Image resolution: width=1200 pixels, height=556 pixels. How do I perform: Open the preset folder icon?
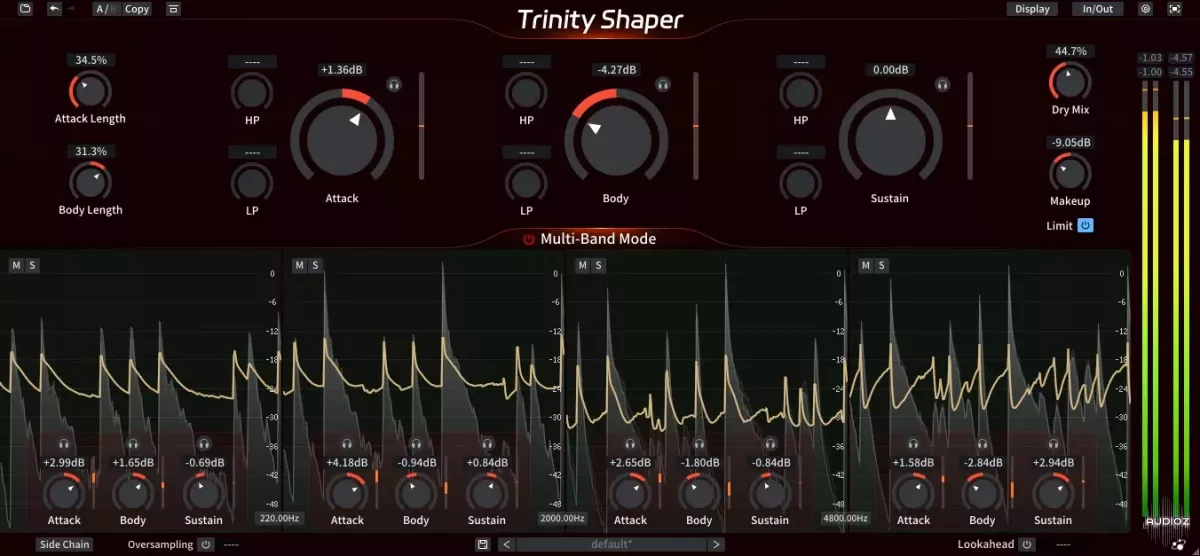coord(25,9)
